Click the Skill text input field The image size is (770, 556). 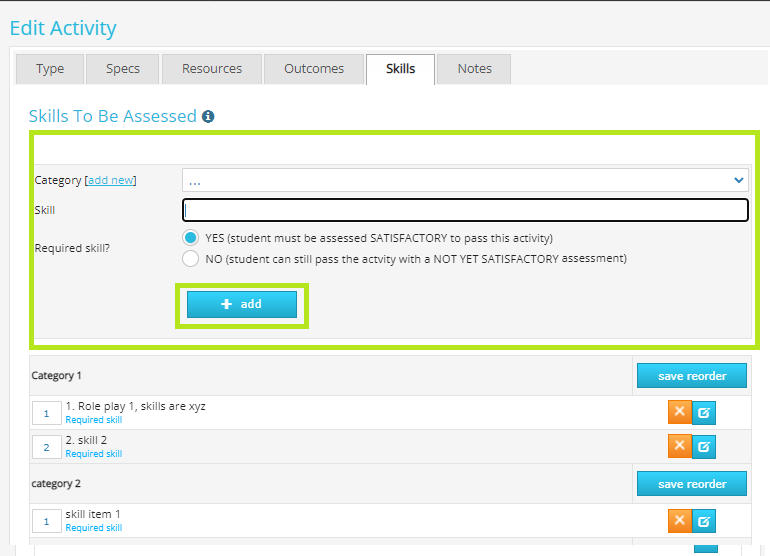pos(465,210)
